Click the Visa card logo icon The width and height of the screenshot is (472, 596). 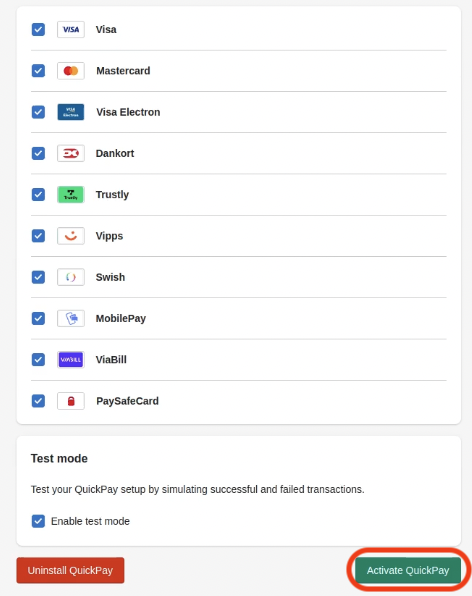click(71, 29)
